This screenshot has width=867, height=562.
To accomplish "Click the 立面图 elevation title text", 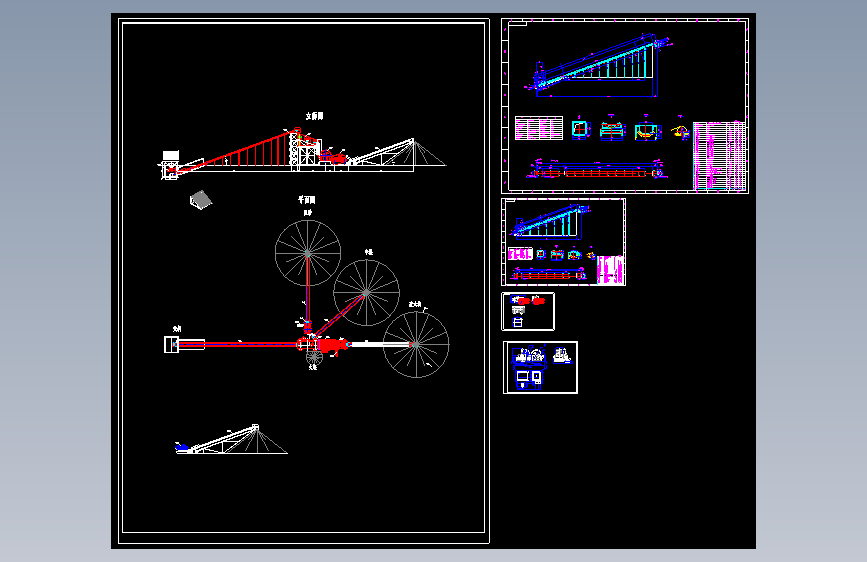I will tap(314, 116).
